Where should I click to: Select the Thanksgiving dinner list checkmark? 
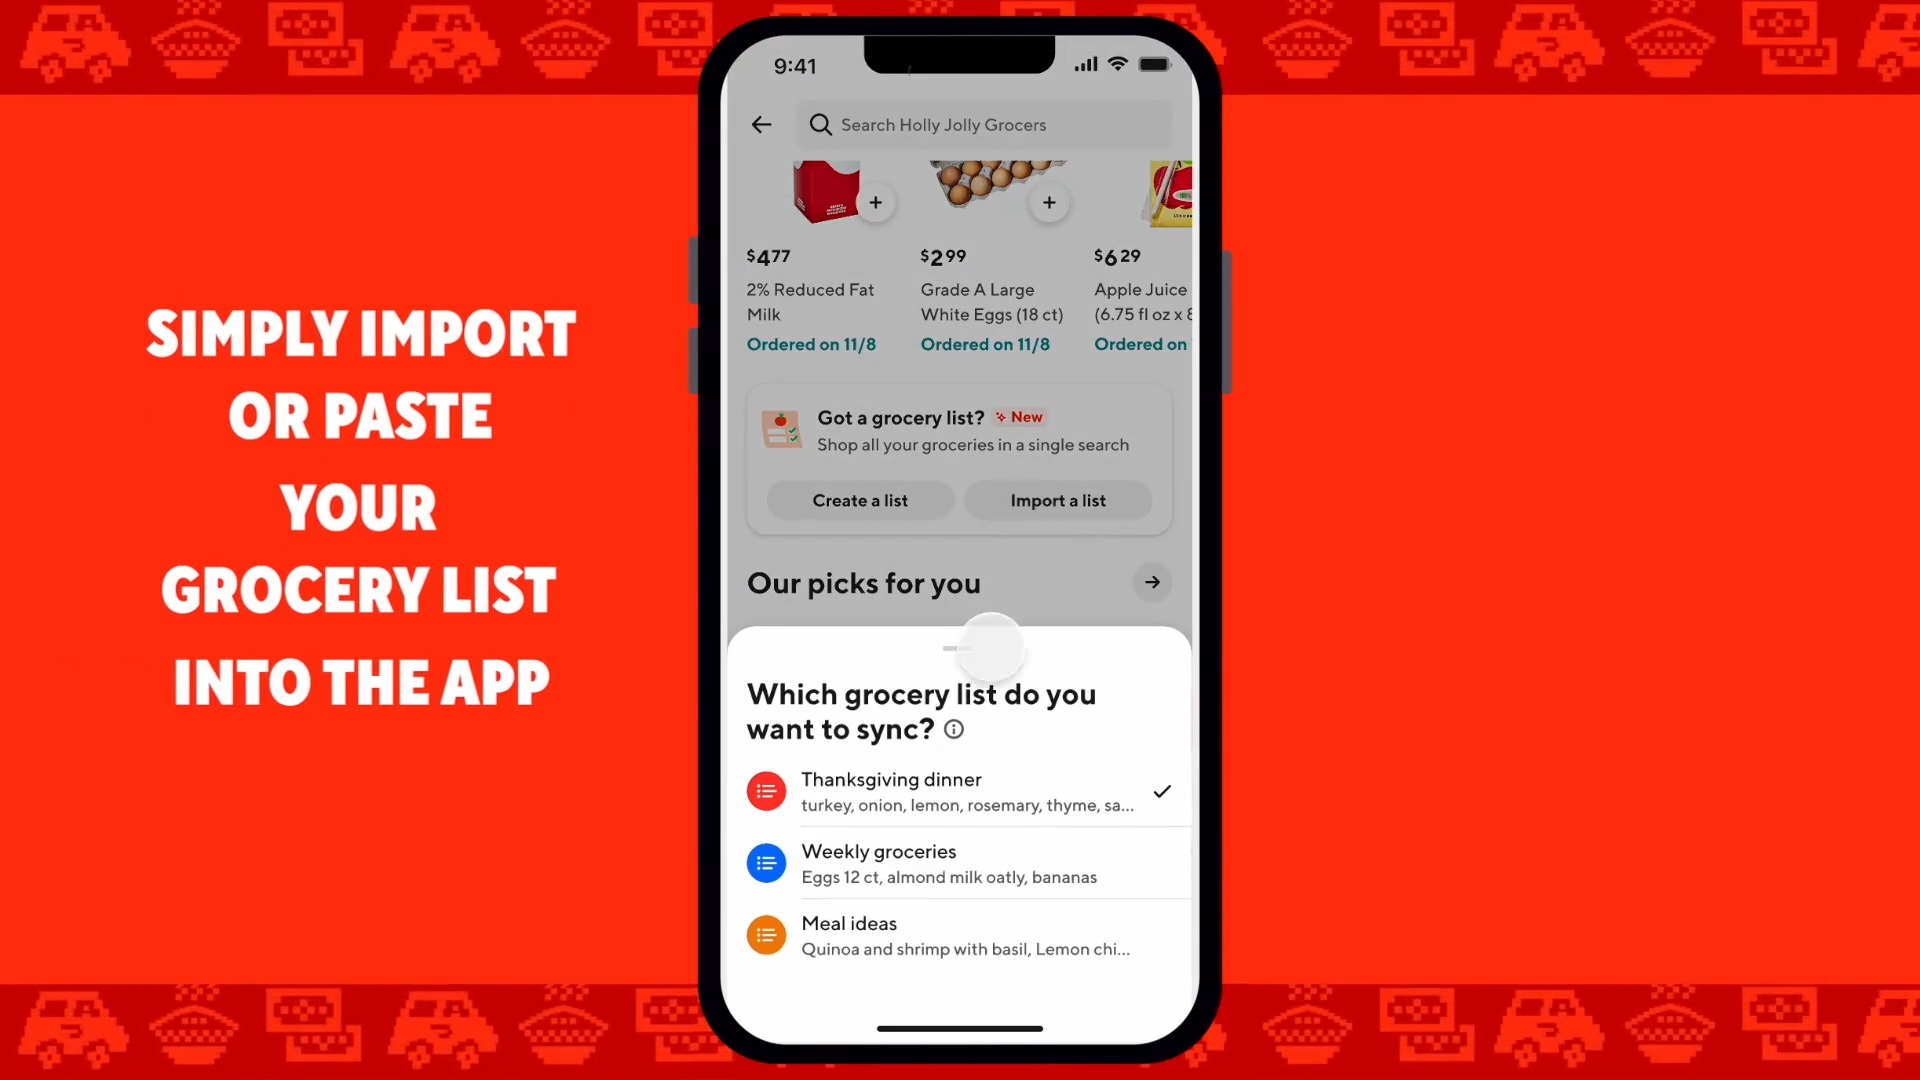[x=1162, y=790]
